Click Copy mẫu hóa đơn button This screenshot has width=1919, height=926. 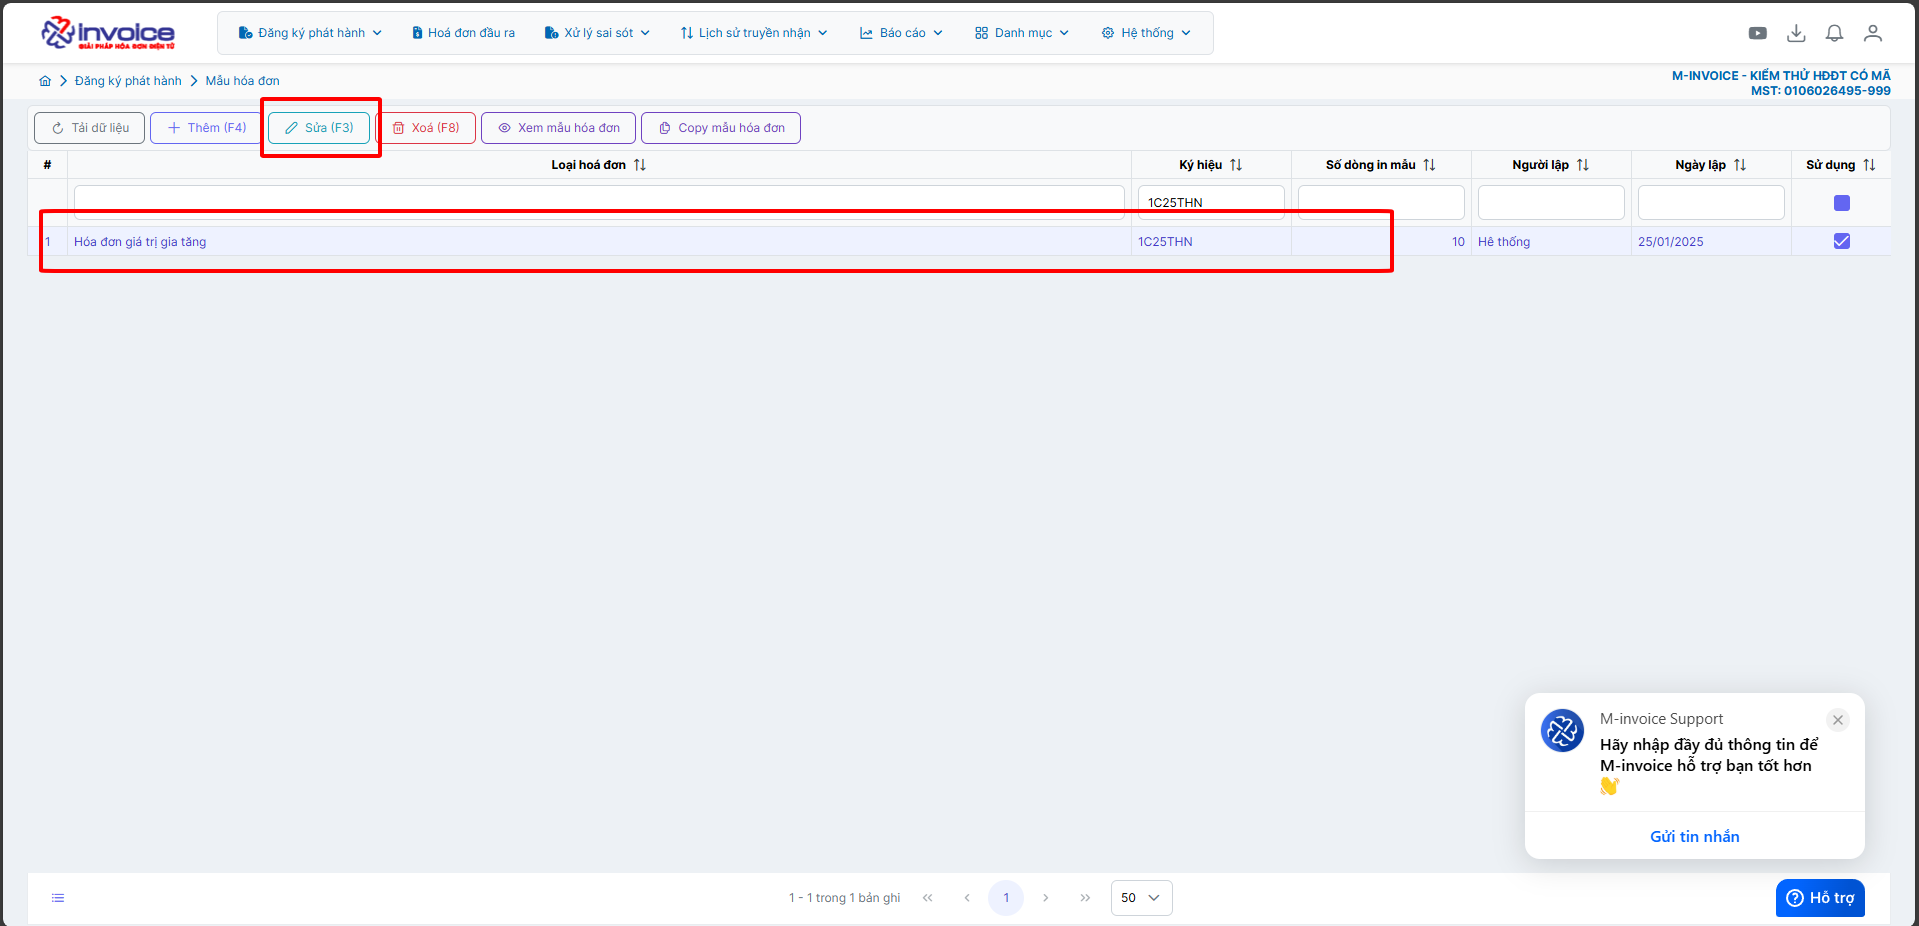tap(721, 128)
